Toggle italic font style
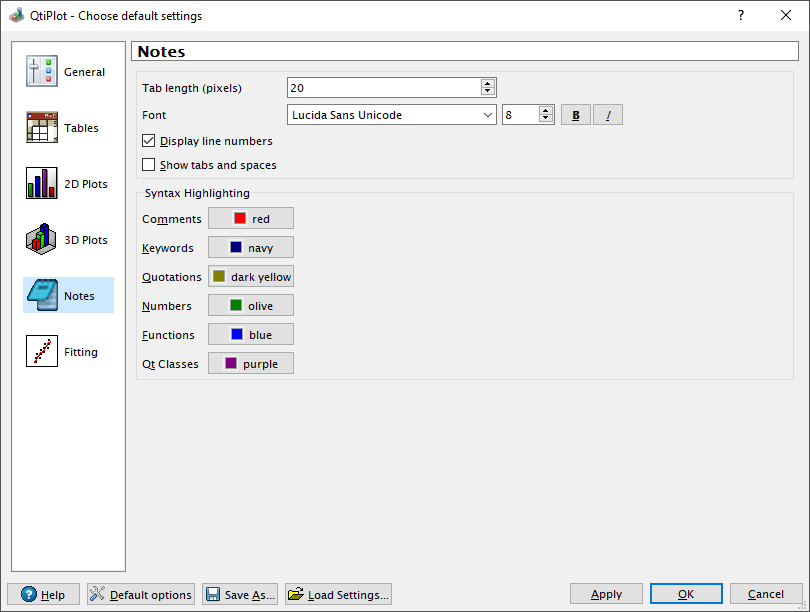The width and height of the screenshot is (810, 612). pos(608,114)
